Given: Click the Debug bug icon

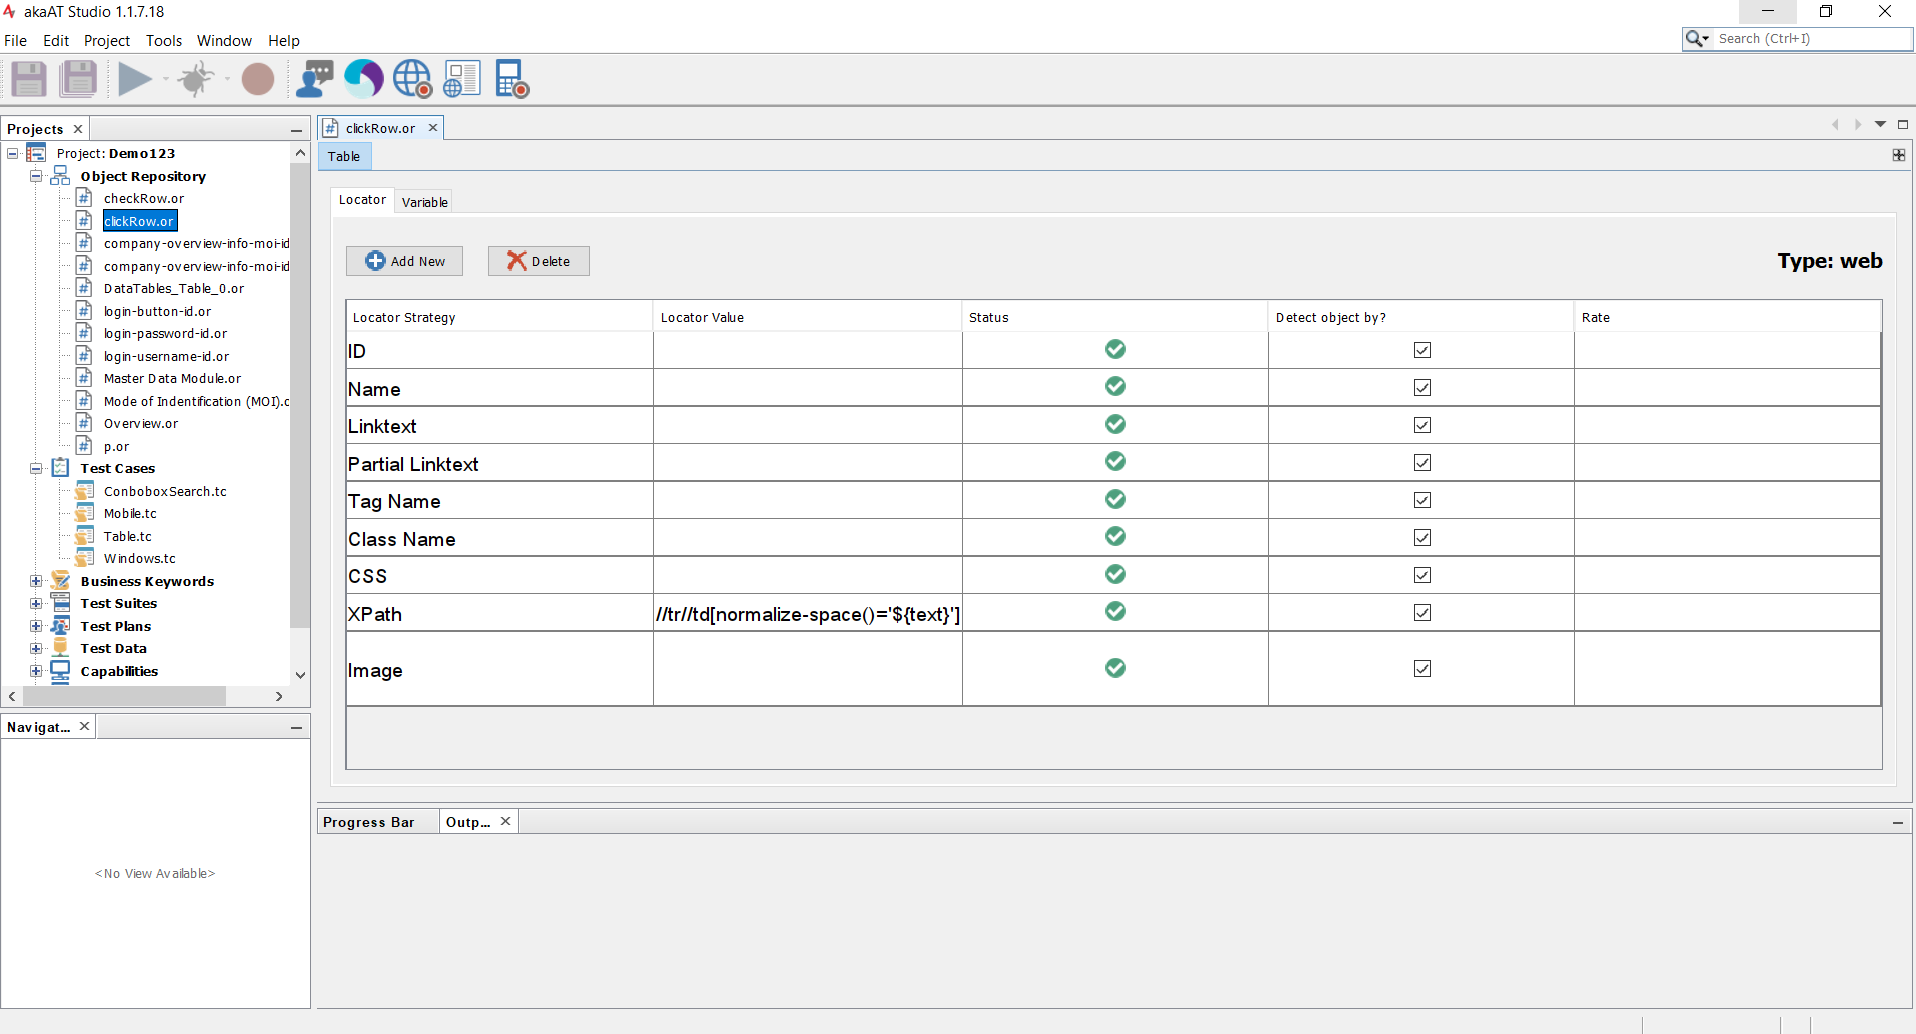Looking at the screenshot, I should coord(196,79).
